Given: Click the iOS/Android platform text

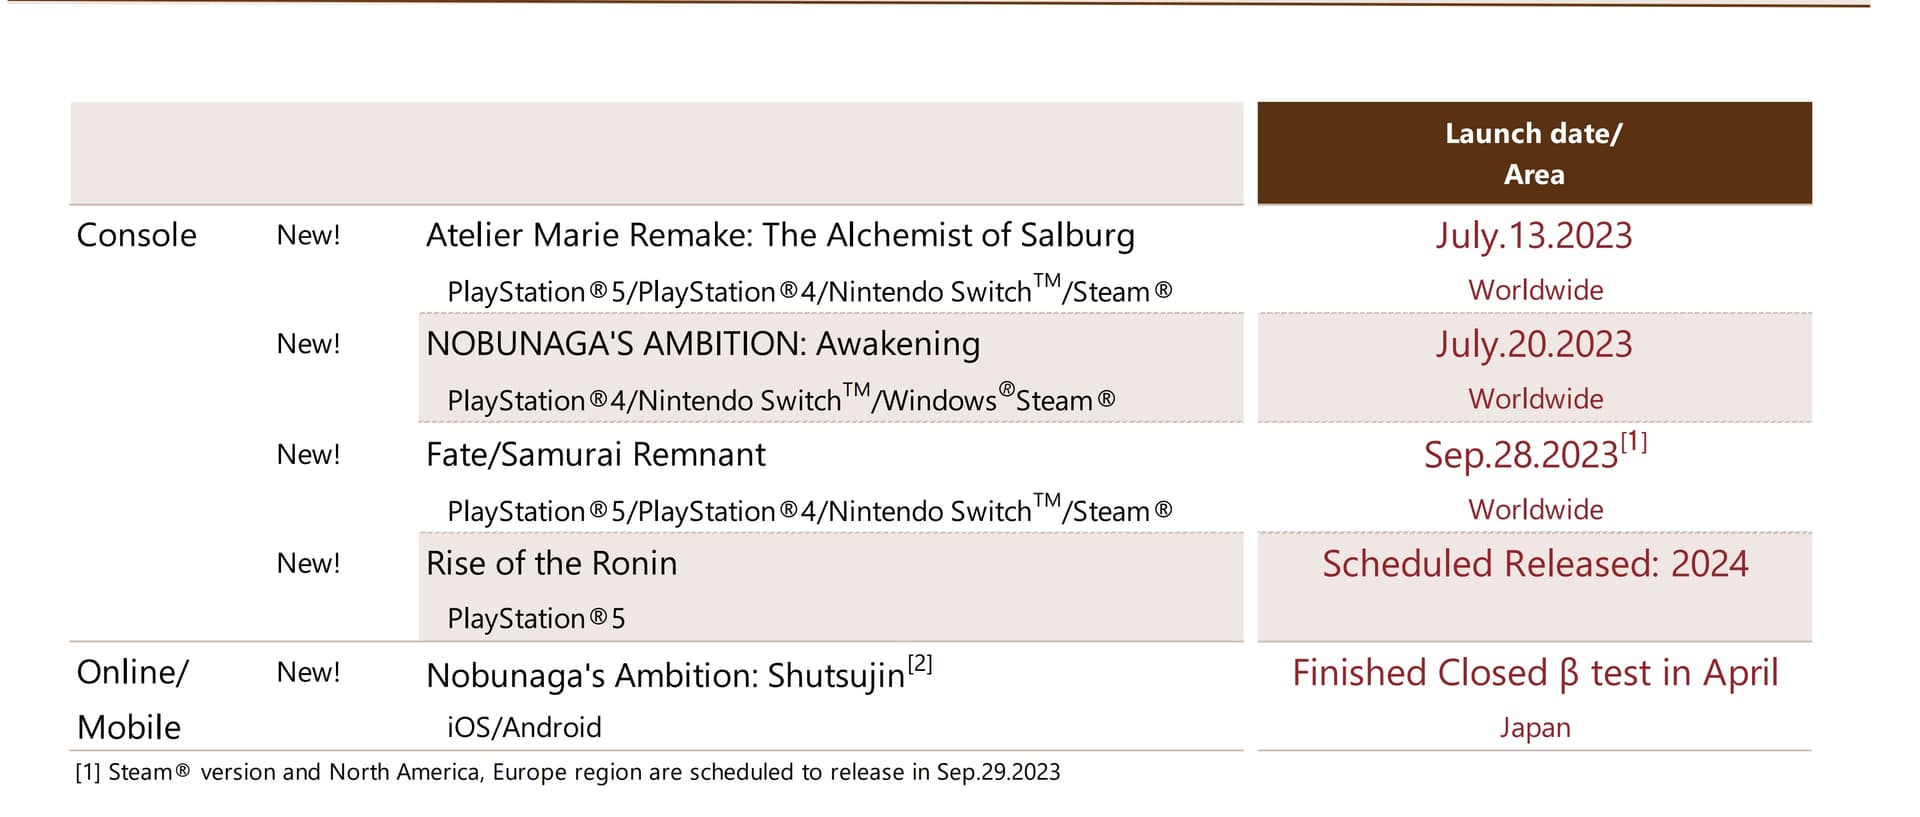Looking at the screenshot, I should point(524,727).
